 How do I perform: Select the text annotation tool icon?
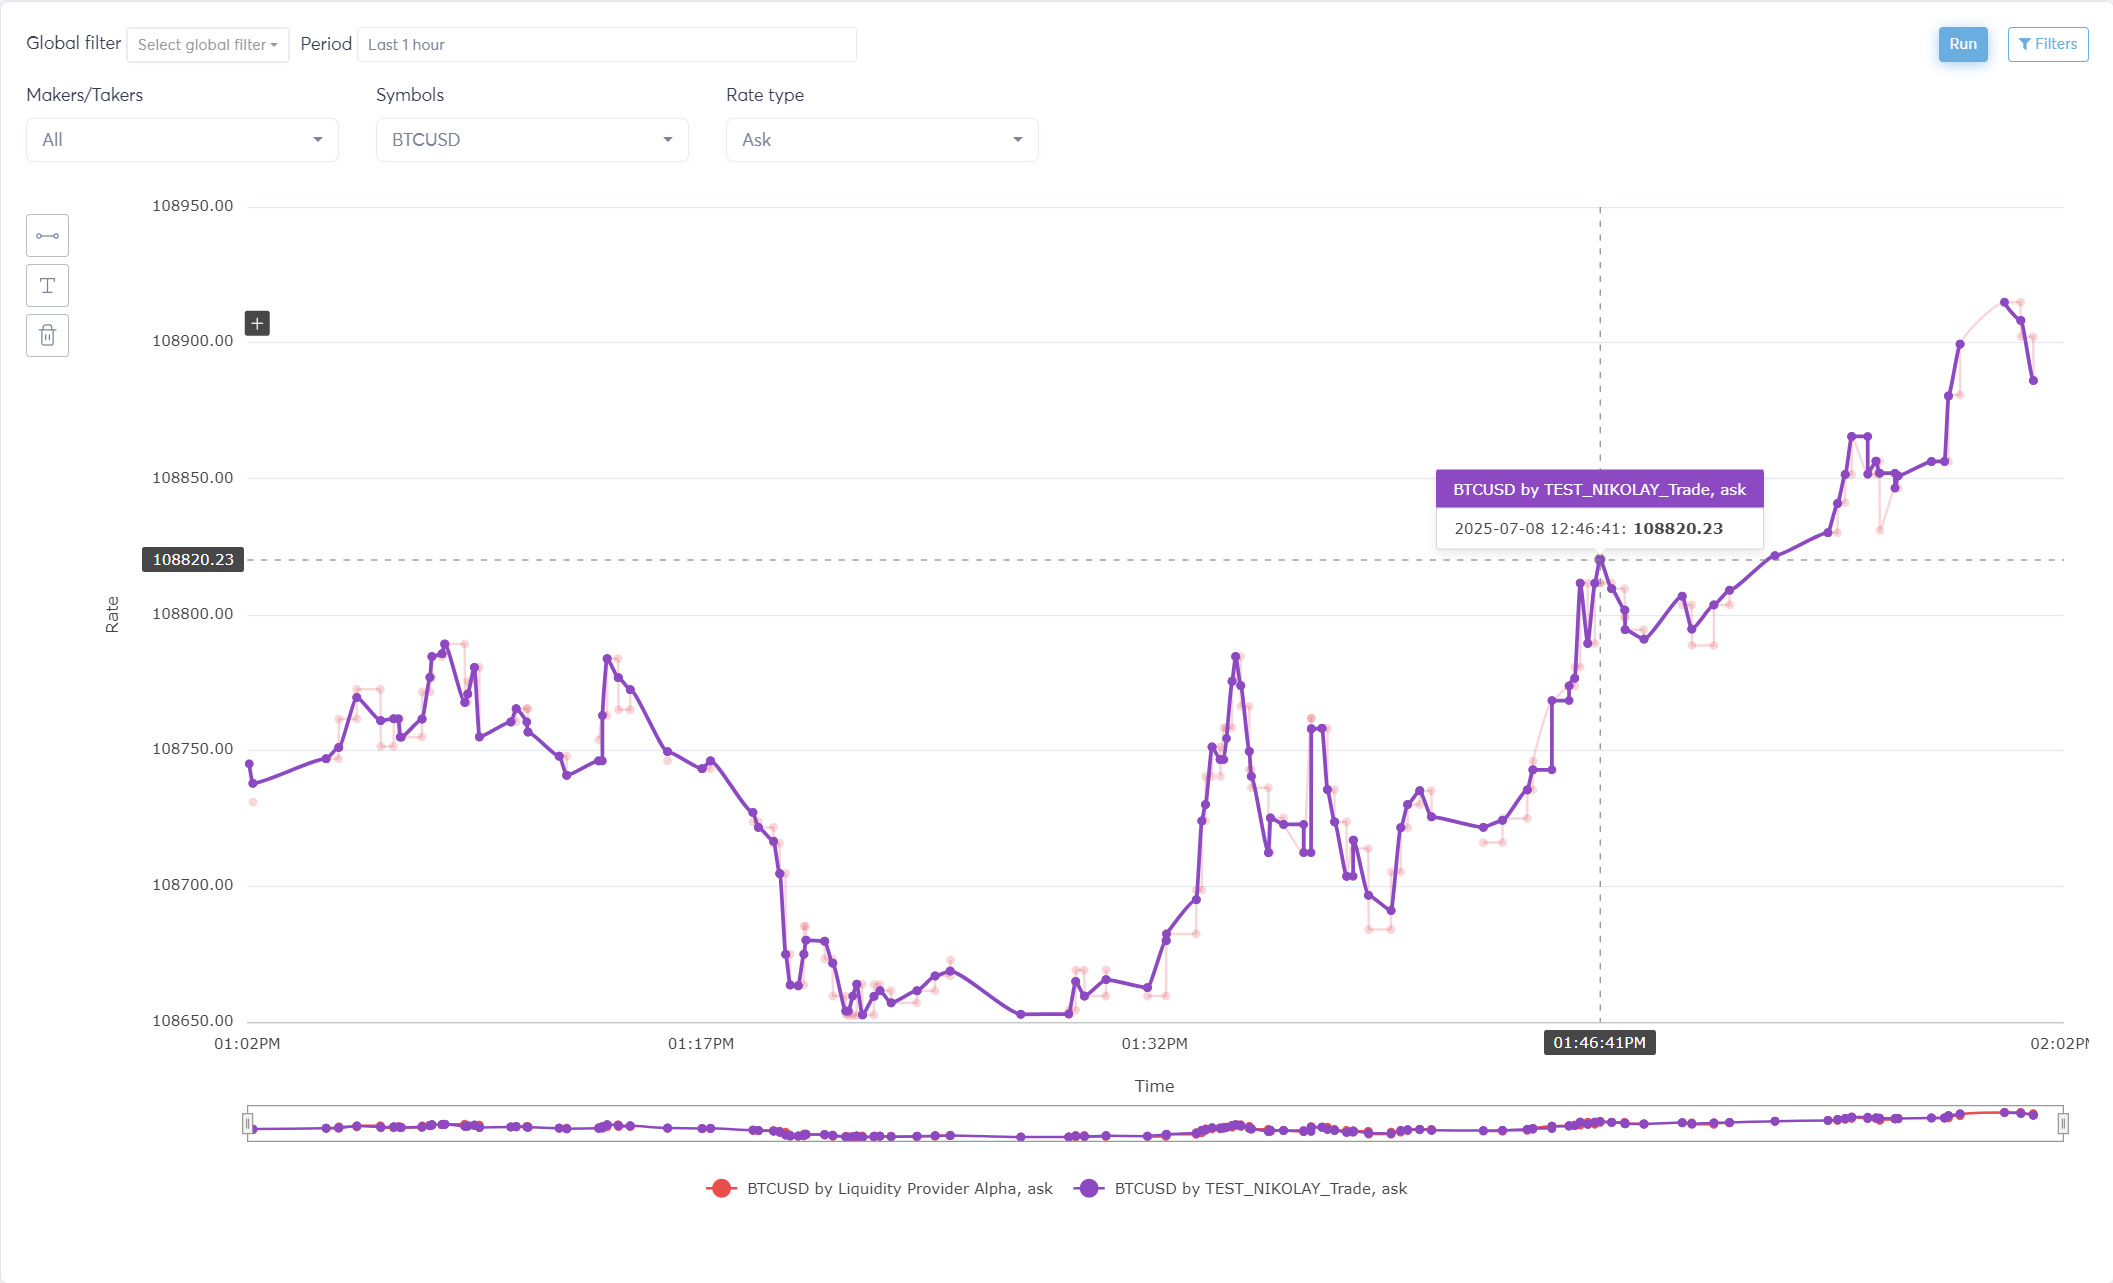(x=47, y=286)
